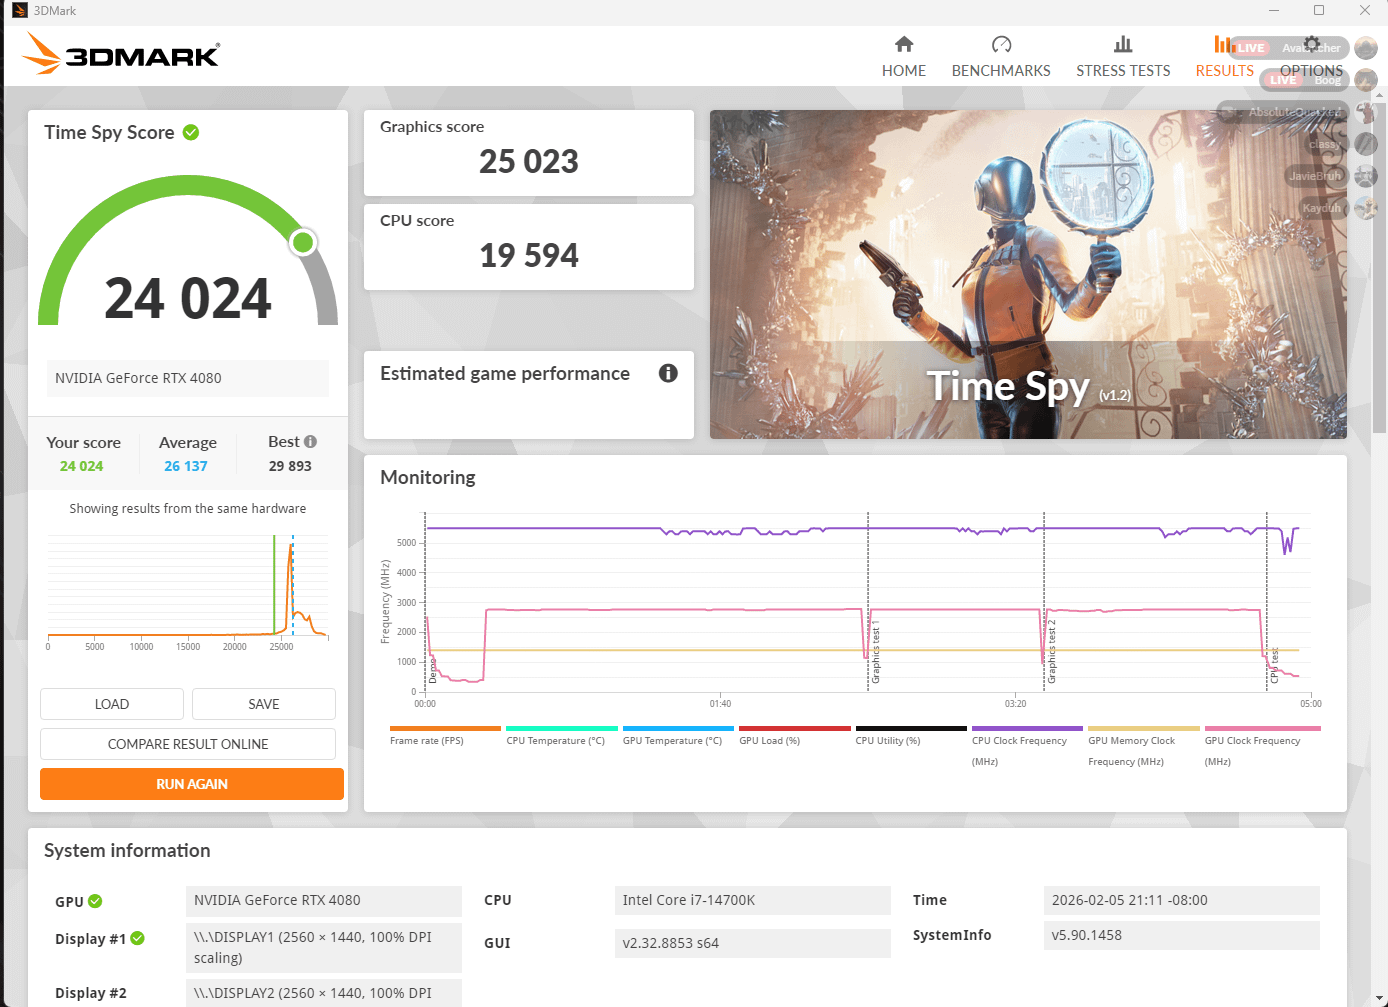Select the Stress Tests bar chart icon
The image size is (1388, 1007).
1123,44
